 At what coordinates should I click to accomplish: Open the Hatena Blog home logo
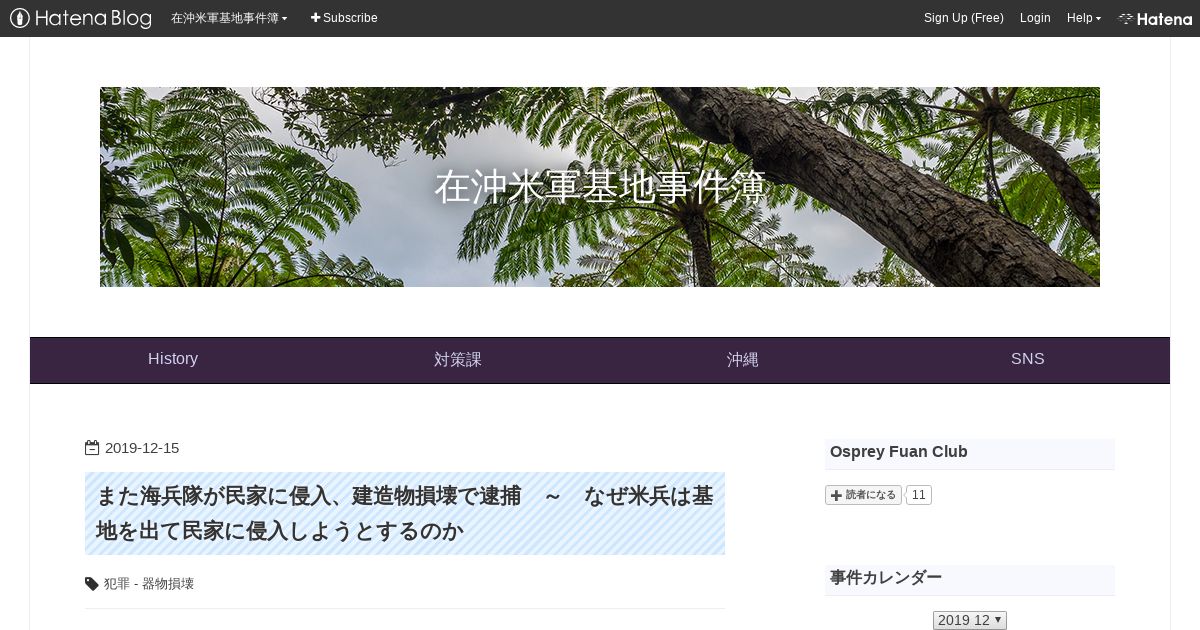(81, 18)
